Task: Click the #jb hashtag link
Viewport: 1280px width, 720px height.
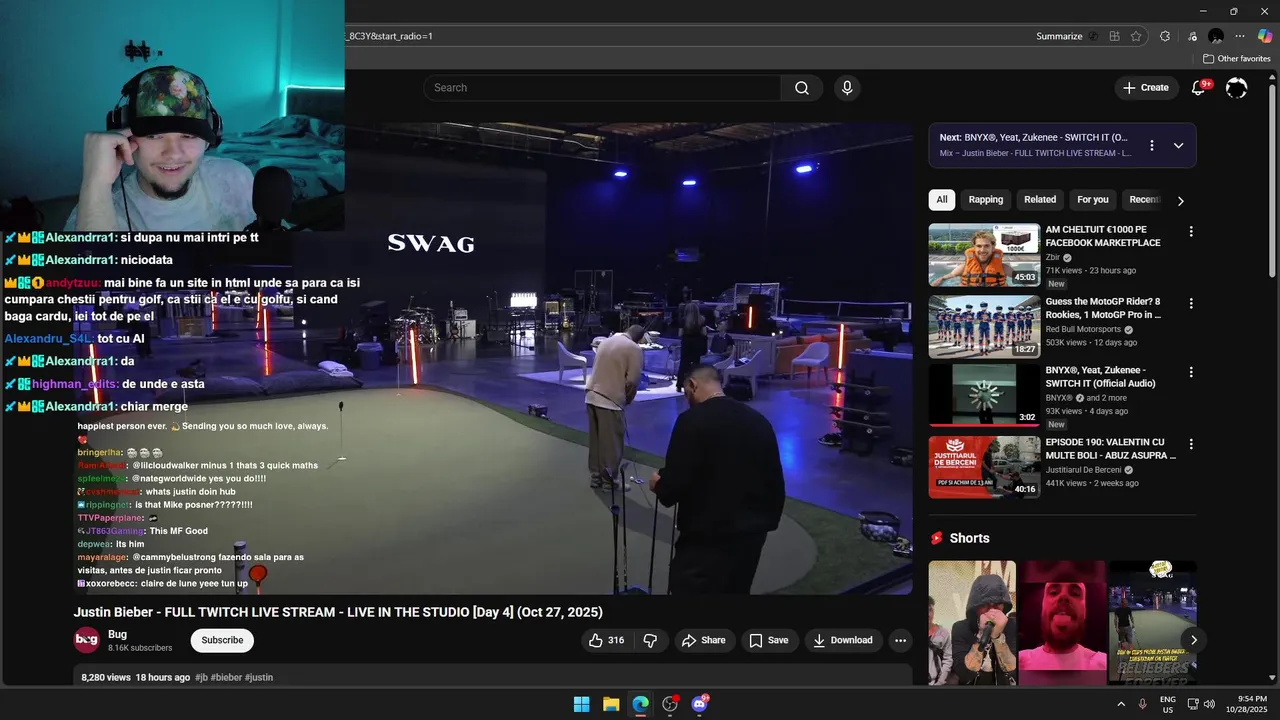Action: point(201,677)
